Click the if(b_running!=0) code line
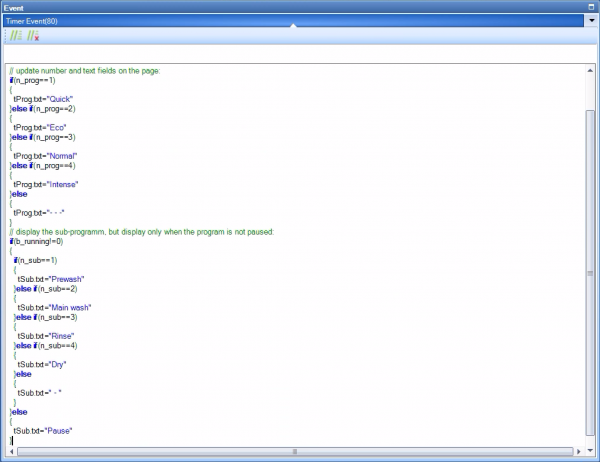Viewport: 600px width, 462px height. click(37, 241)
